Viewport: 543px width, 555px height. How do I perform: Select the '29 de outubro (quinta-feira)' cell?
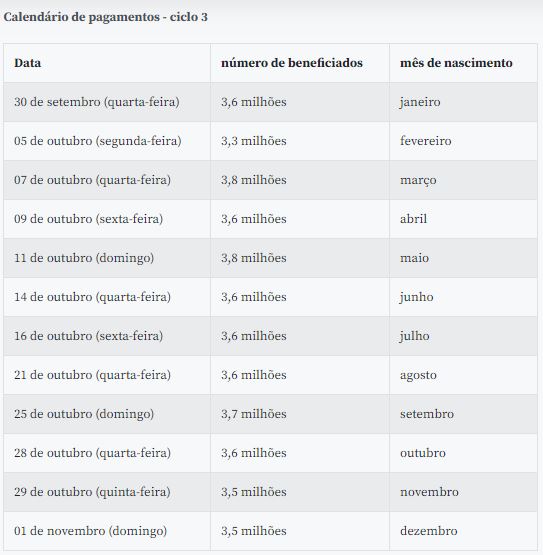pos(107,492)
